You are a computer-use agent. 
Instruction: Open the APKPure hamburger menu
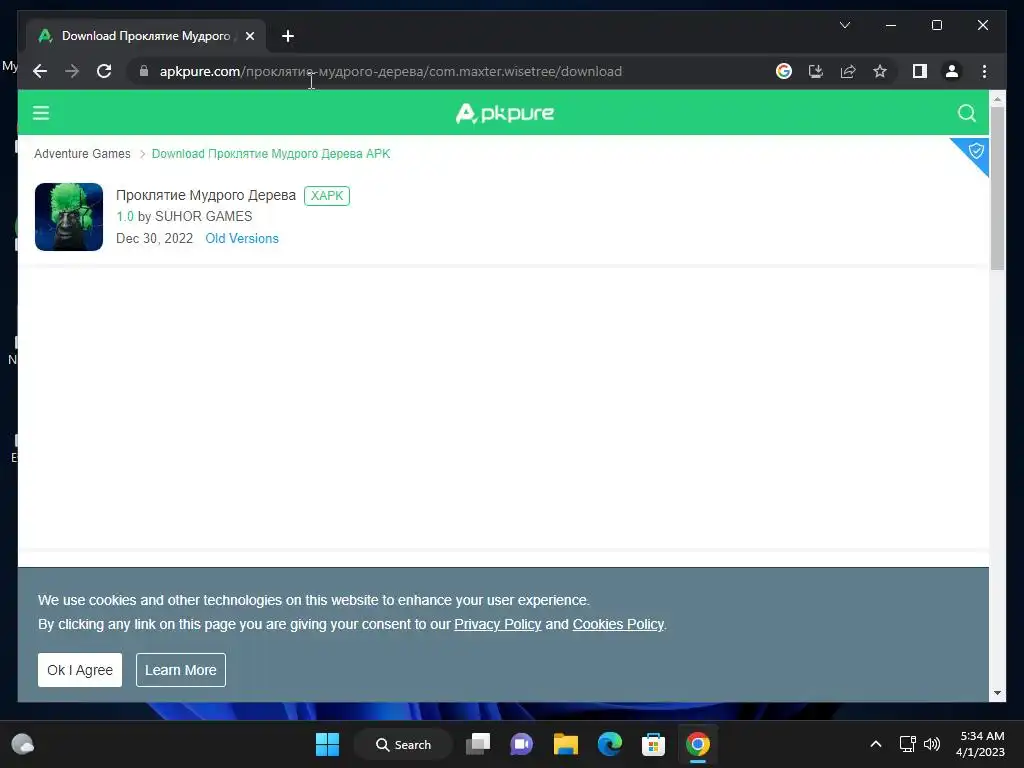point(41,113)
